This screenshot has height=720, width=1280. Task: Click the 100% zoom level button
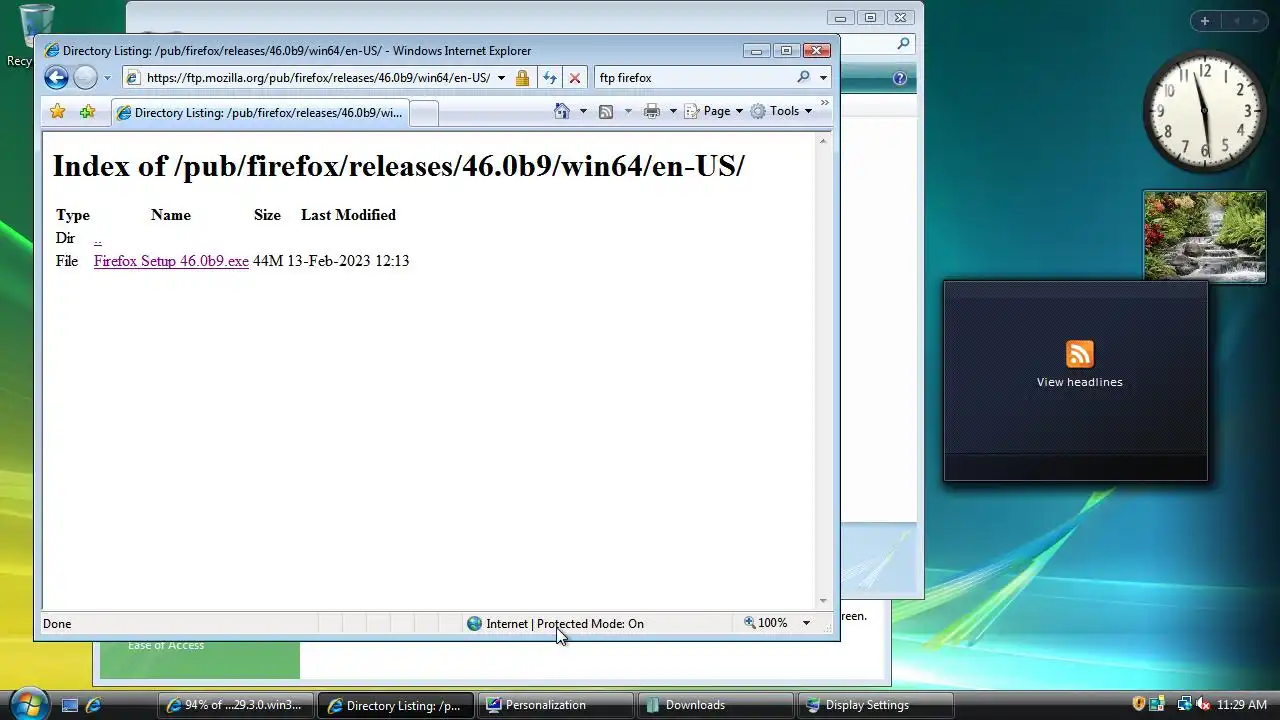(x=766, y=623)
